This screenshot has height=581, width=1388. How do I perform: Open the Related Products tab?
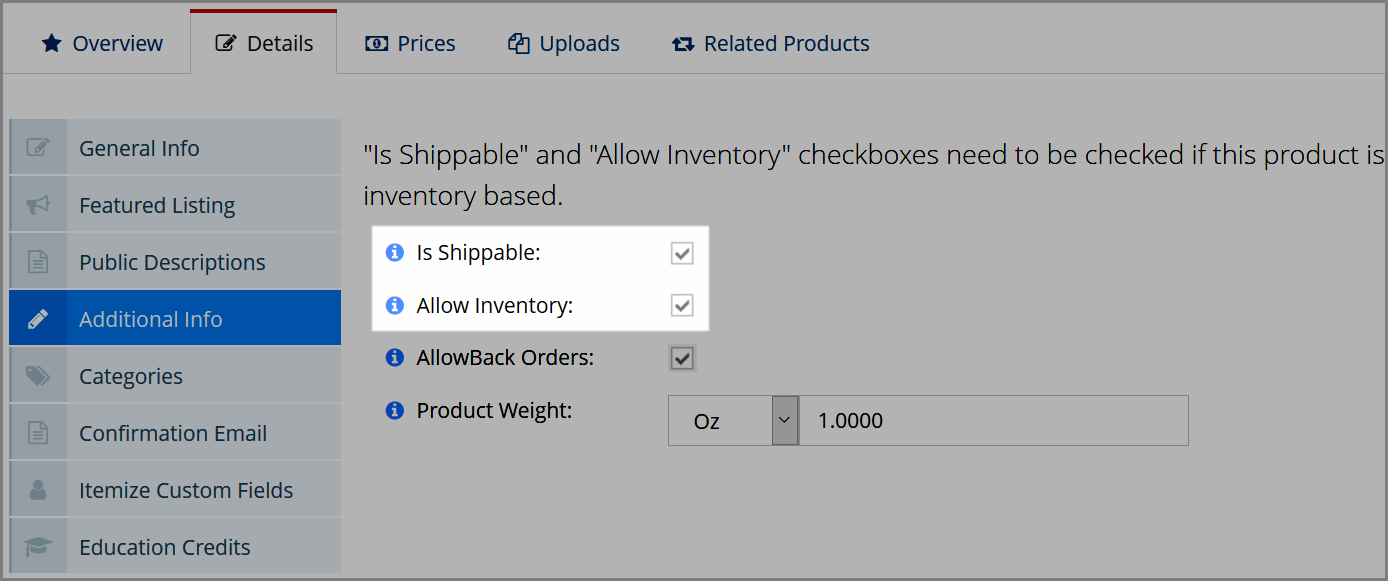[771, 43]
